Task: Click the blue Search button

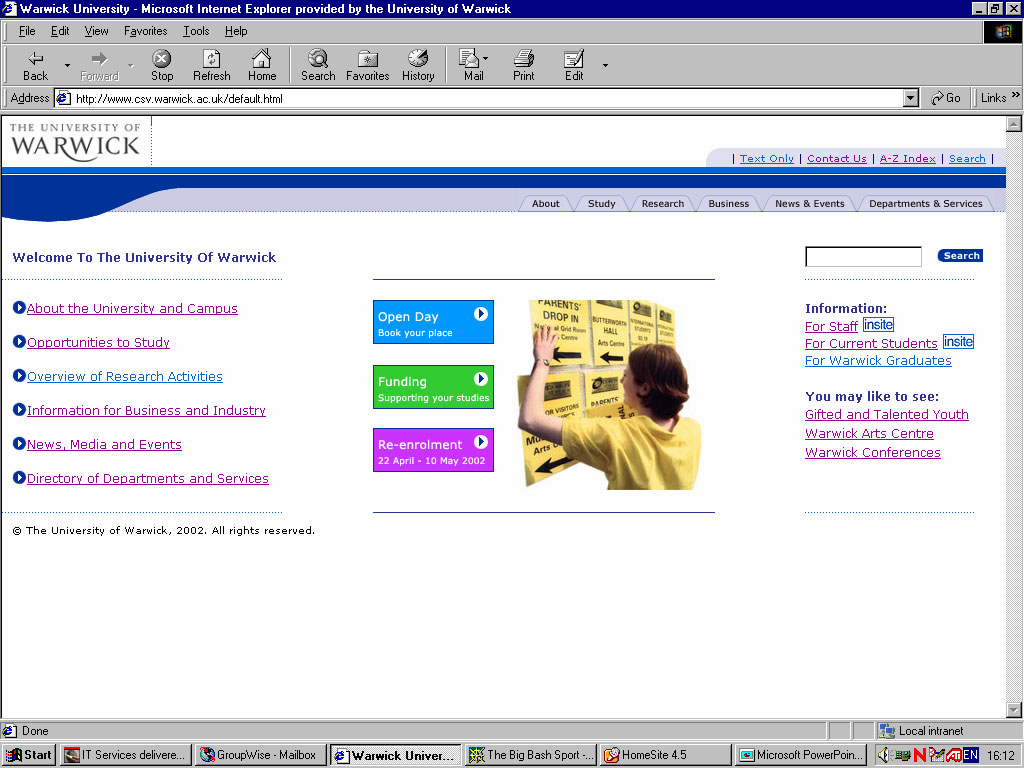Action: pos(960,256)
